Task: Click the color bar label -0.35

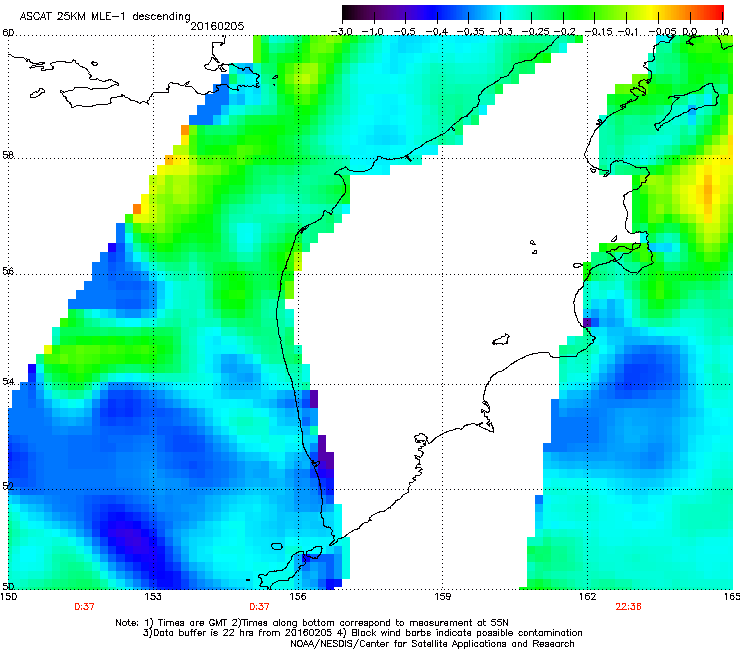Action: coord(470,32)
